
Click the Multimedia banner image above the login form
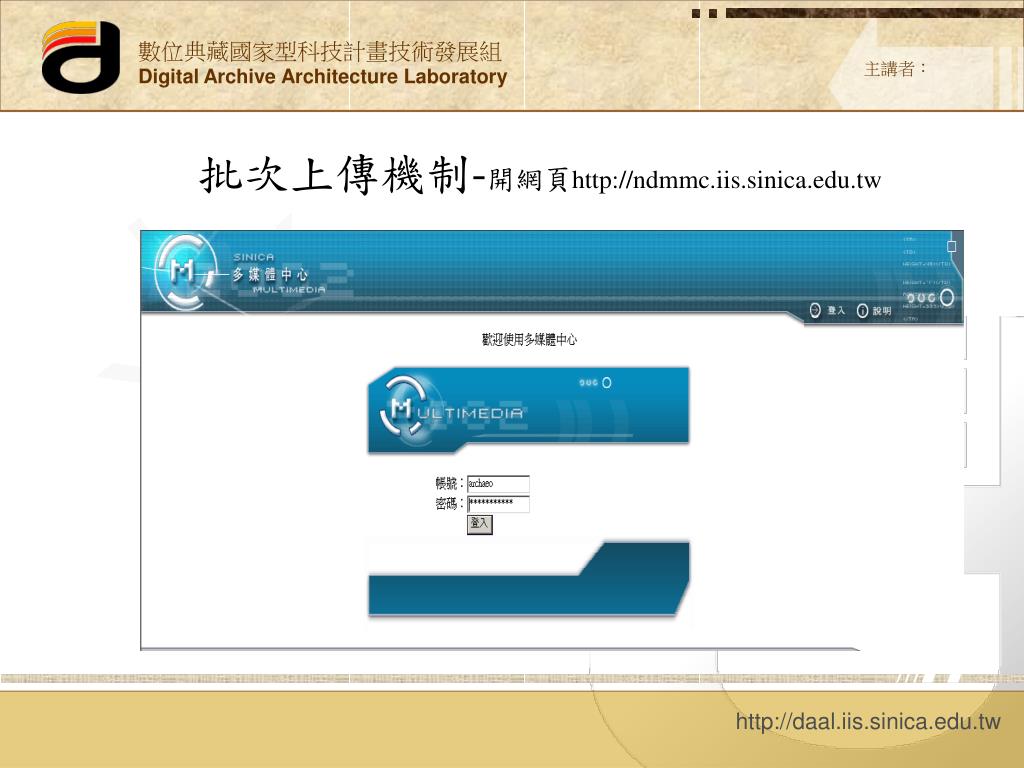[528, 409]
